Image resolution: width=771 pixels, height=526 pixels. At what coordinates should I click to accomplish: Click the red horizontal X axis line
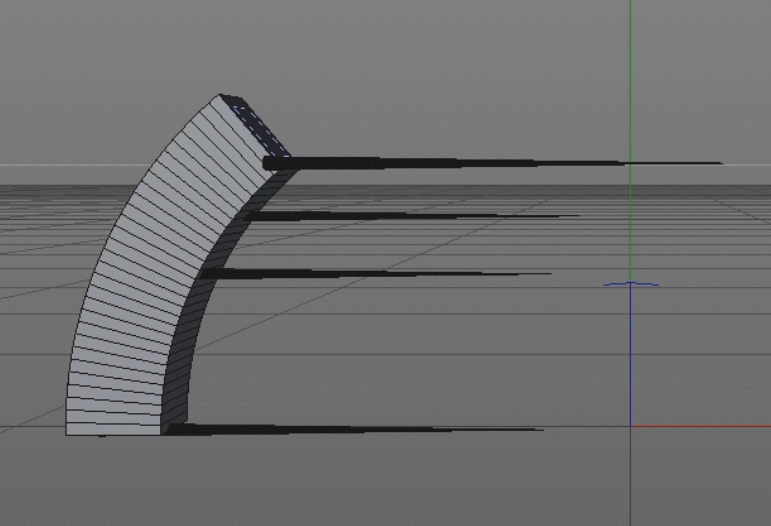701,426
